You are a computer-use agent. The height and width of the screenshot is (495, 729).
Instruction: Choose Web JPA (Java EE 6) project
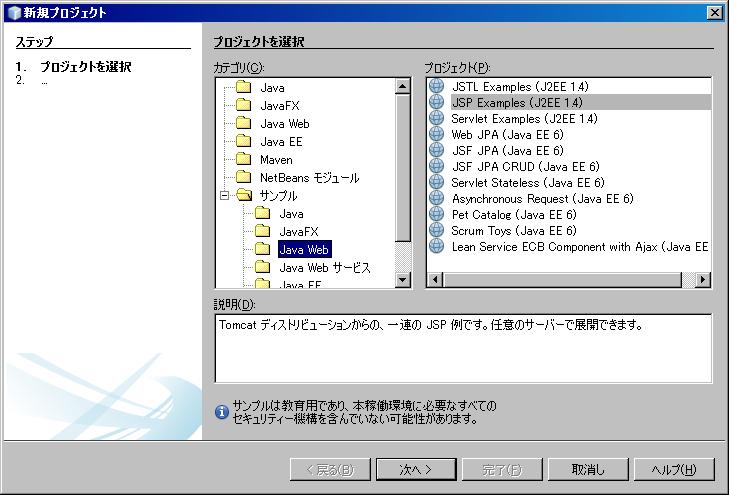click(x=507, y=134)
